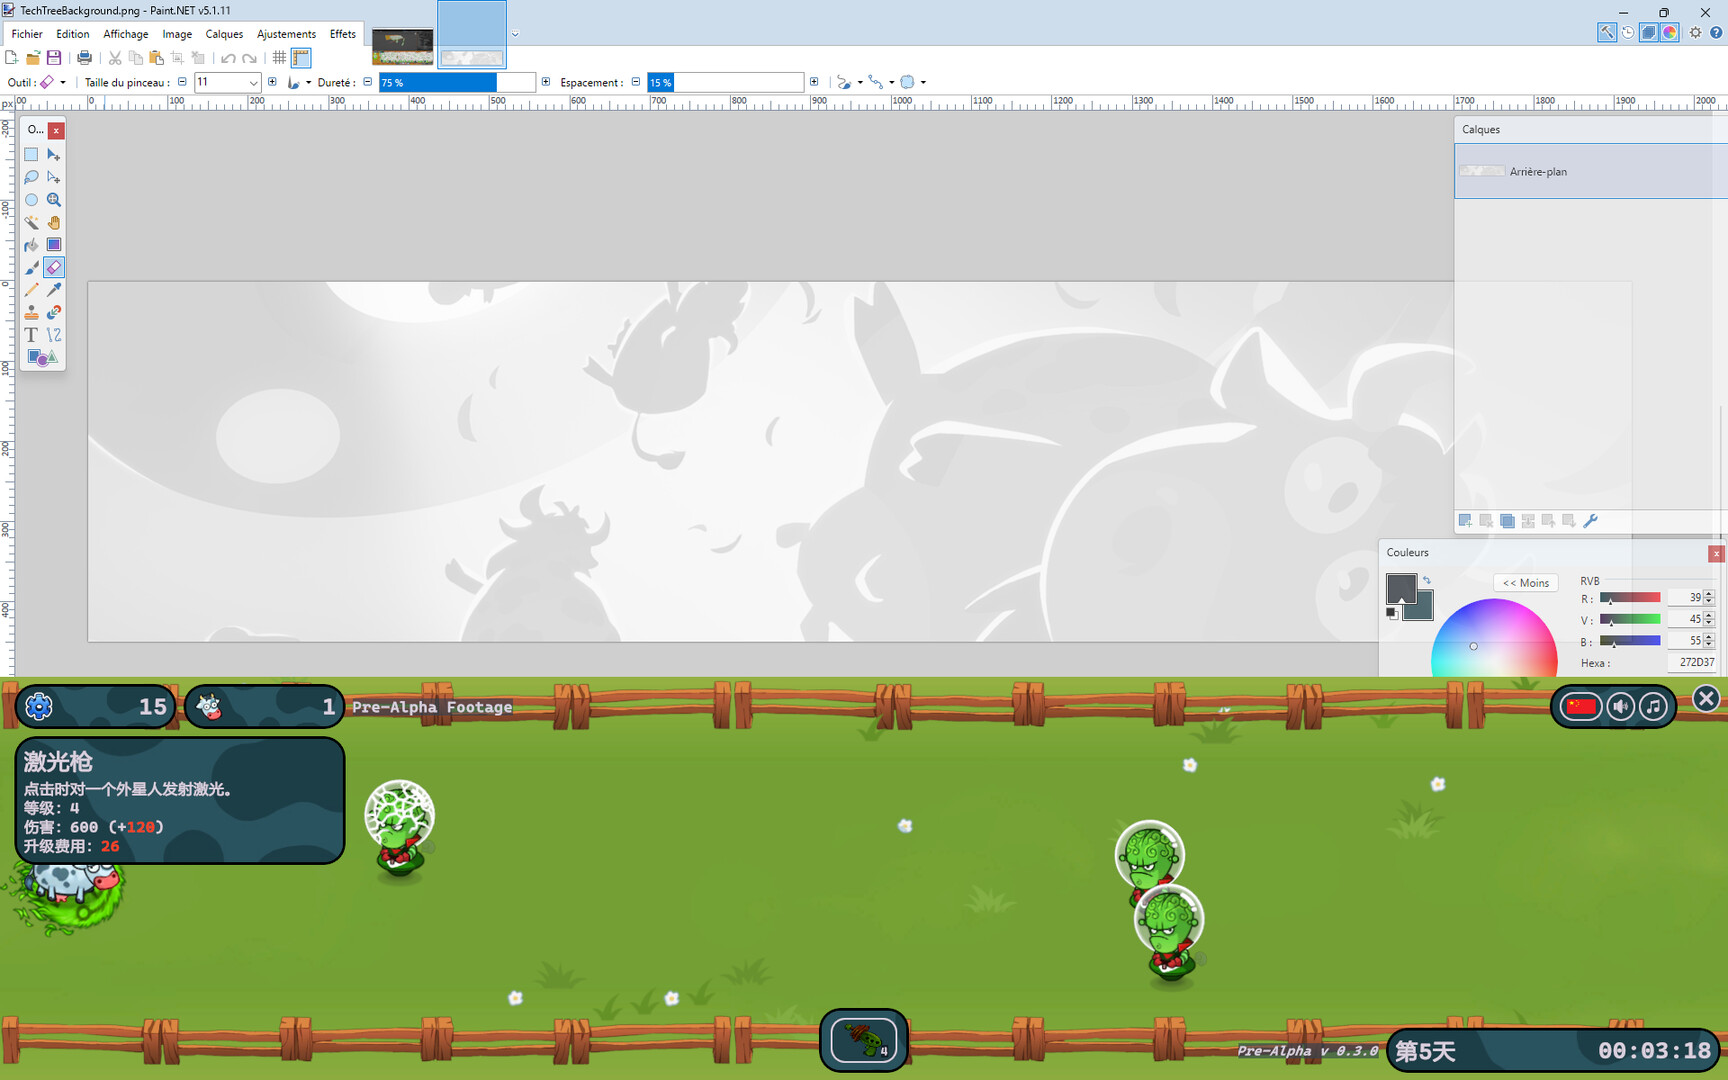The height and width of the screenshot is (1080, 1728).
Task: Toggle game sound effects speaker button
Action: pyautogui.click(x=1621, y=707)
